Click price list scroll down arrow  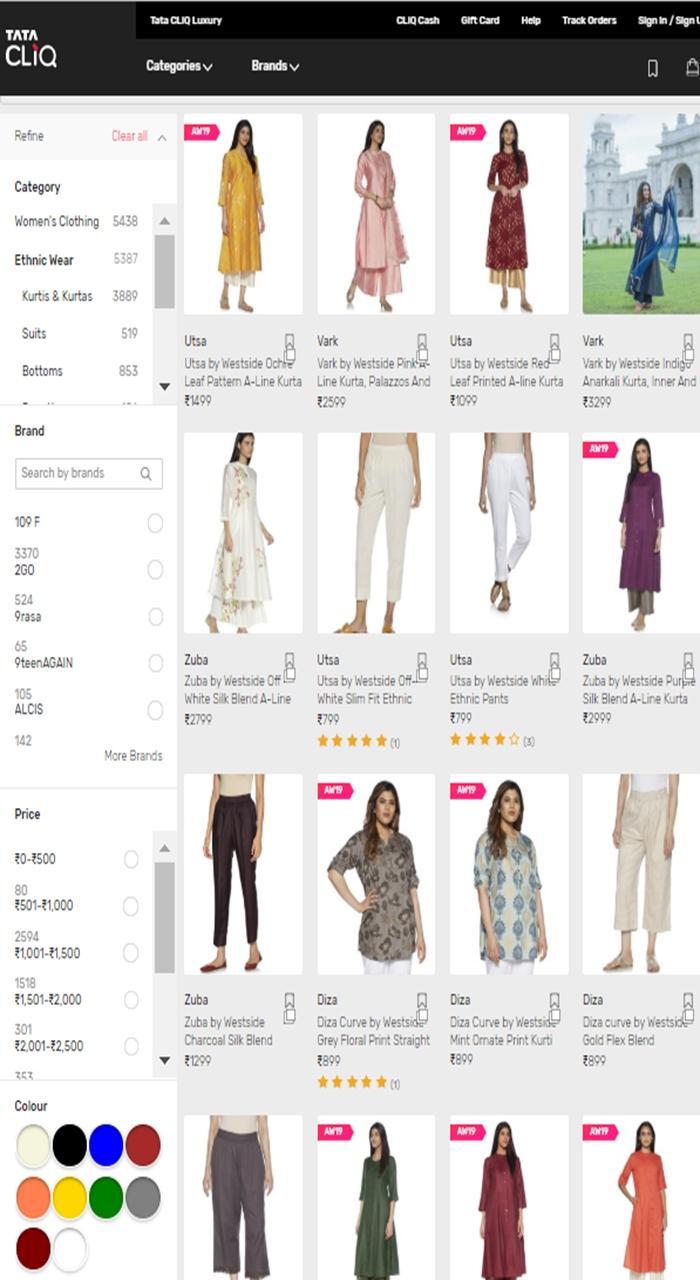(x=164, y=1060)
